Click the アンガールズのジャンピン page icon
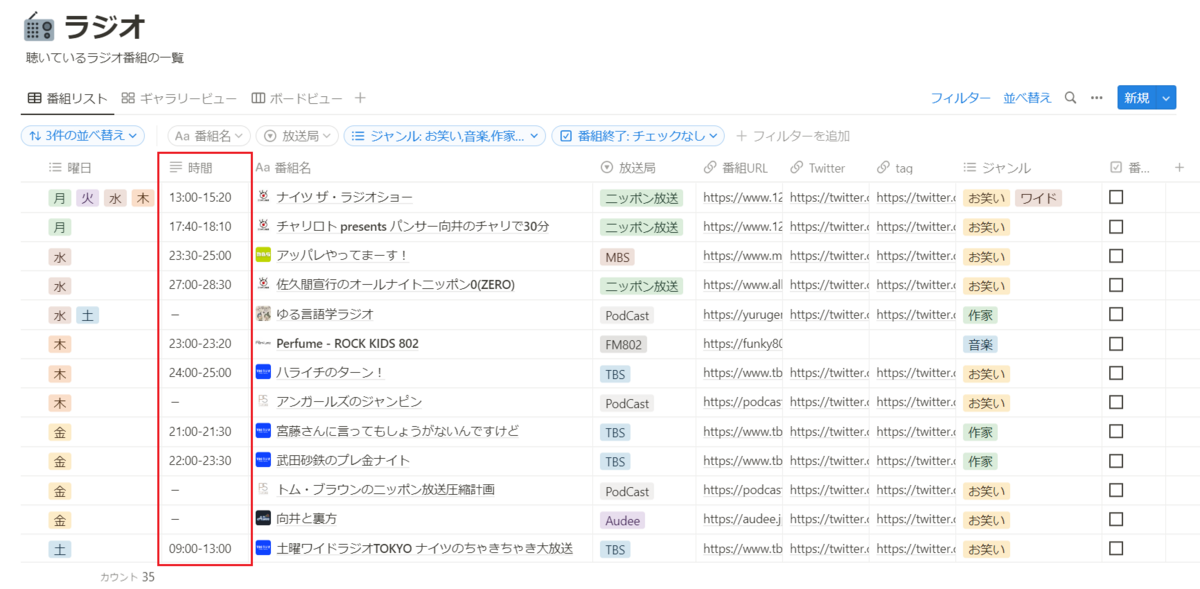Screen dimensions: 1200x589 pos(263,402)
